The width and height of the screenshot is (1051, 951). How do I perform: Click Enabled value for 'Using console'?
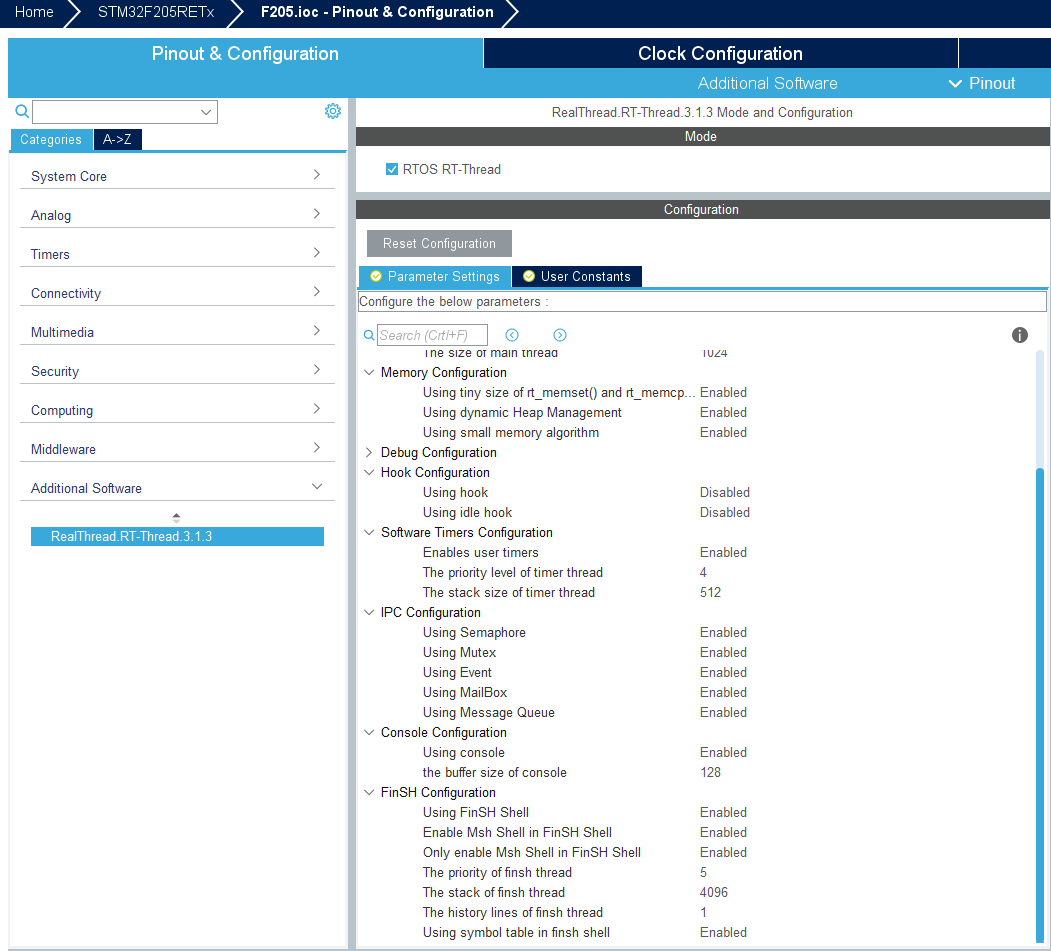(x=723, y=753)
